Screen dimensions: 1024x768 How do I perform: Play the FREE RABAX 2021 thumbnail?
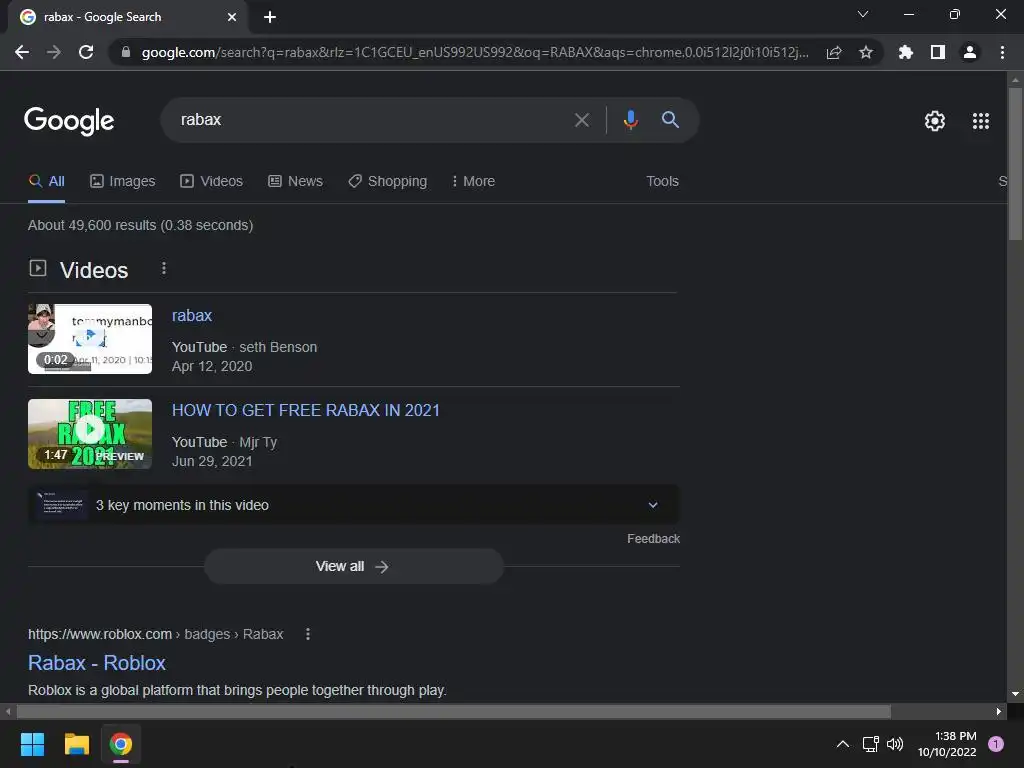tap(90, 434)
